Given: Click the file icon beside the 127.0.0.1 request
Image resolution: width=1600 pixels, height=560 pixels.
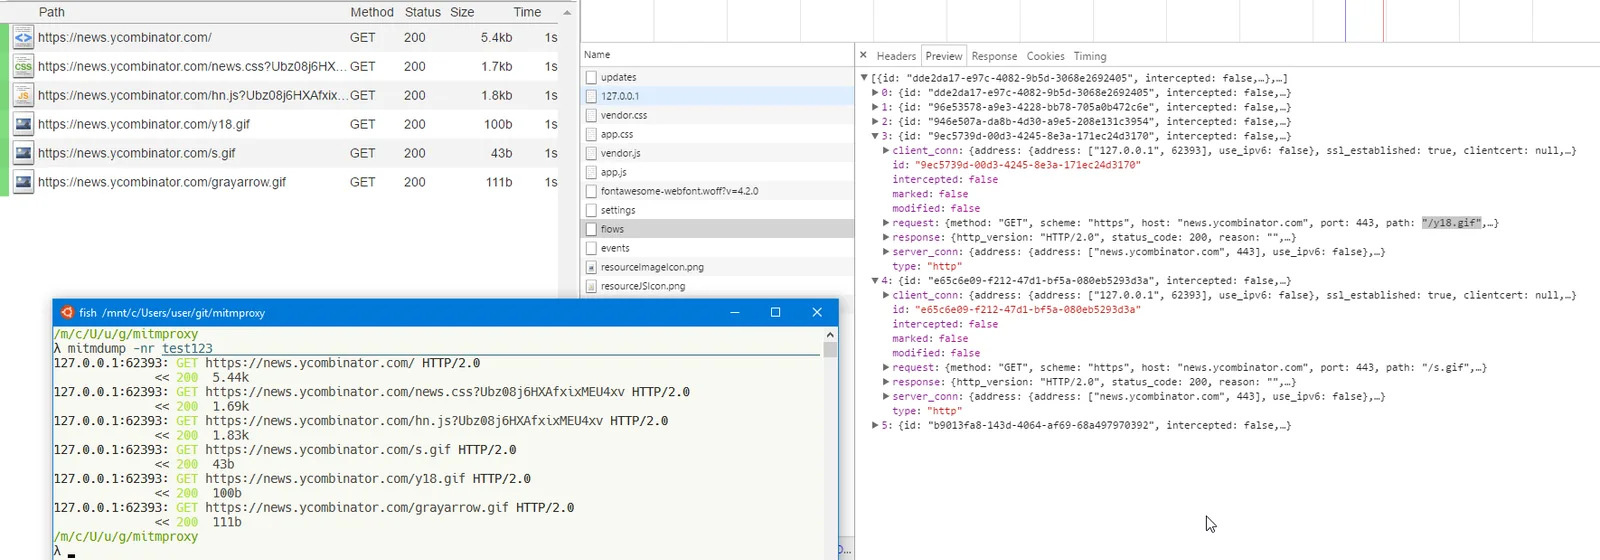Looking at the screenshot, I should (591, 96).
